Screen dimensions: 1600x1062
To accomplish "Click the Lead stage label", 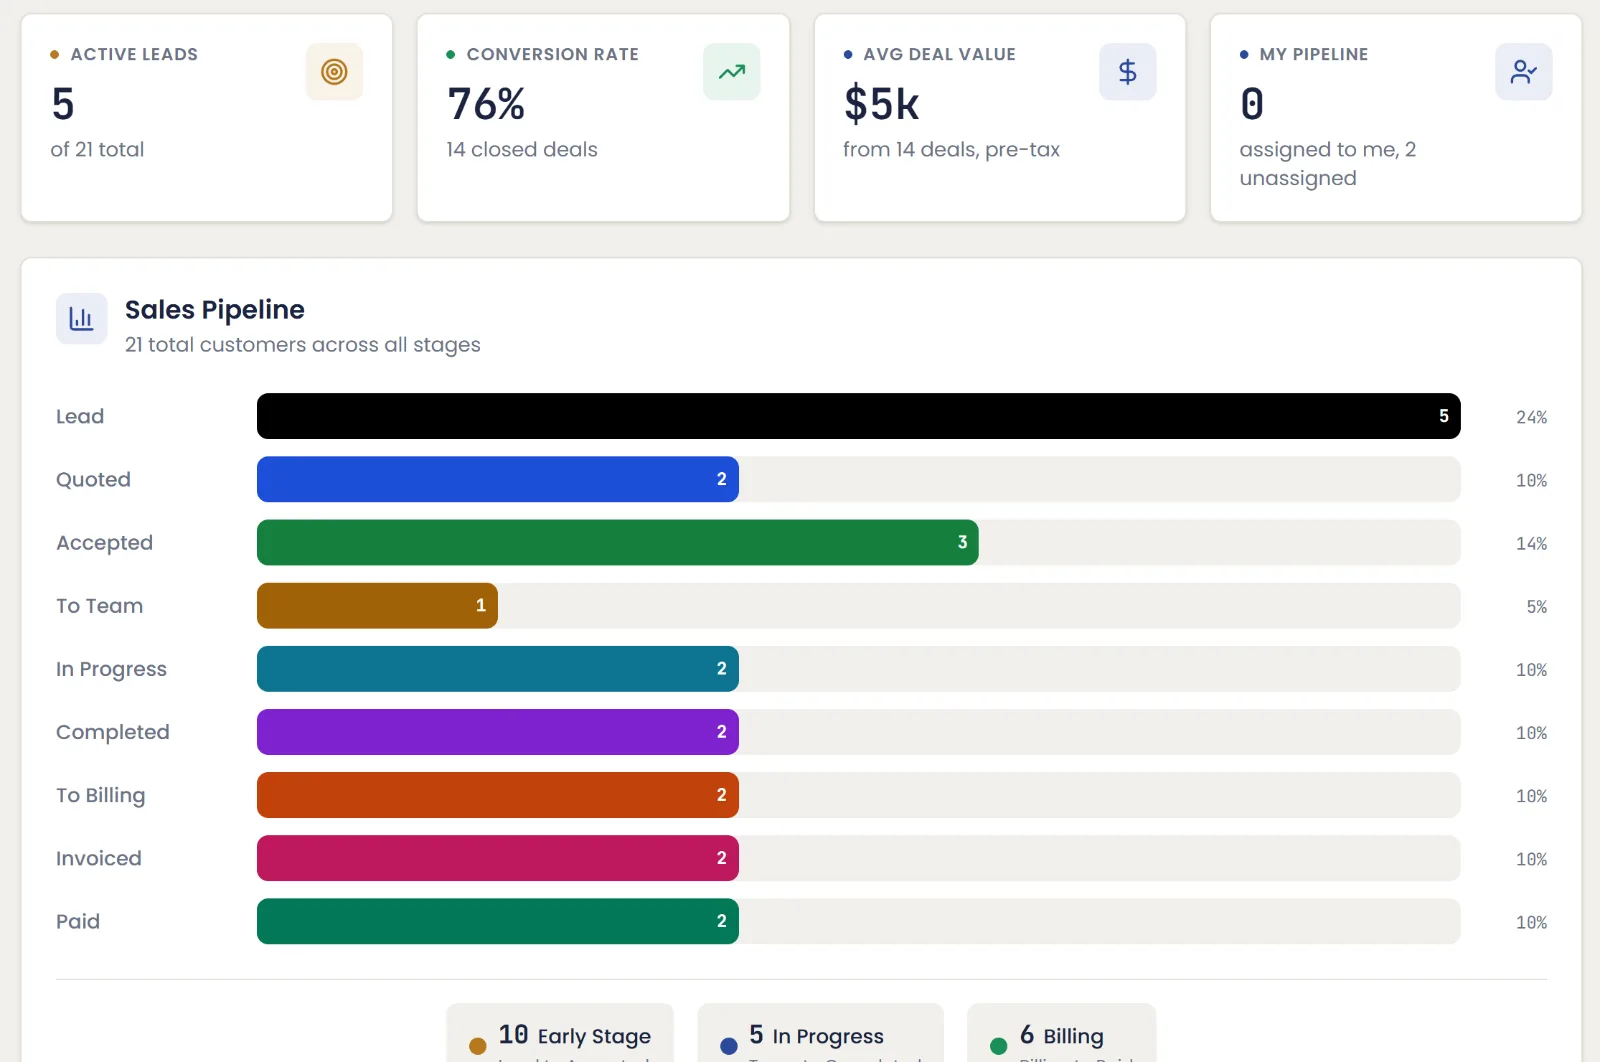I will [80, 416].
